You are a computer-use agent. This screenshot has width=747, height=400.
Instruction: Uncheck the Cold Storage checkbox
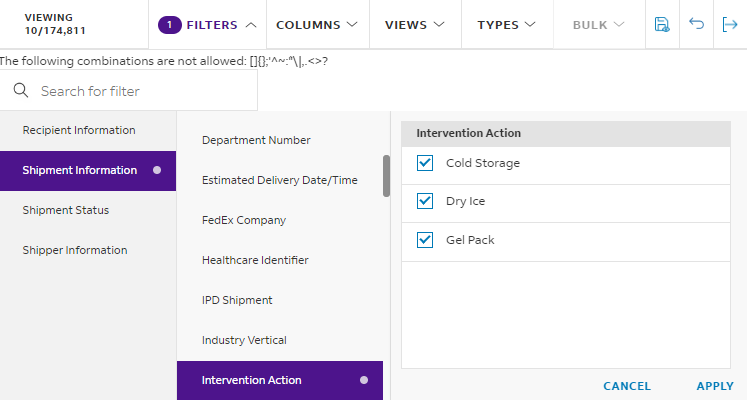click(425, 163)
